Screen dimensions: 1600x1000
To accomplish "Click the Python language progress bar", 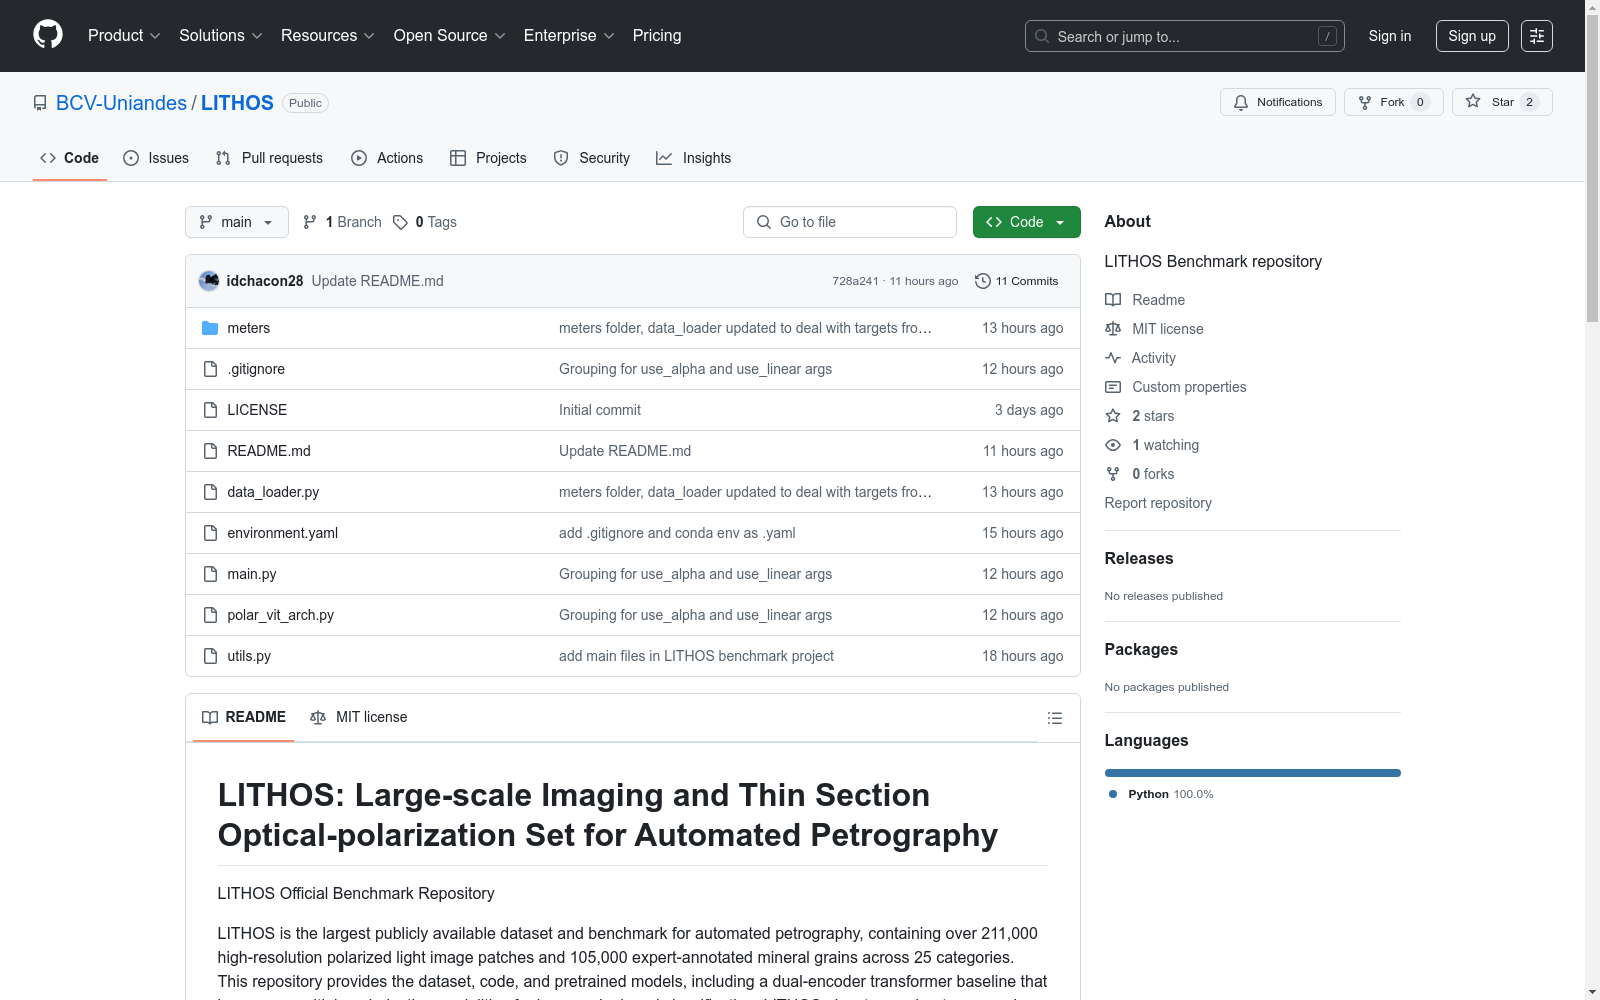I will pyautogui.click(x=1252, y=773).
